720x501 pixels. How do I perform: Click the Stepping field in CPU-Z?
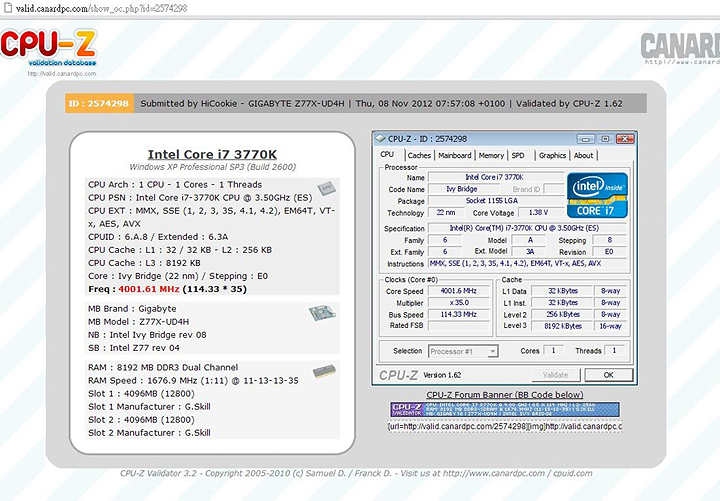tap(609, 240)
